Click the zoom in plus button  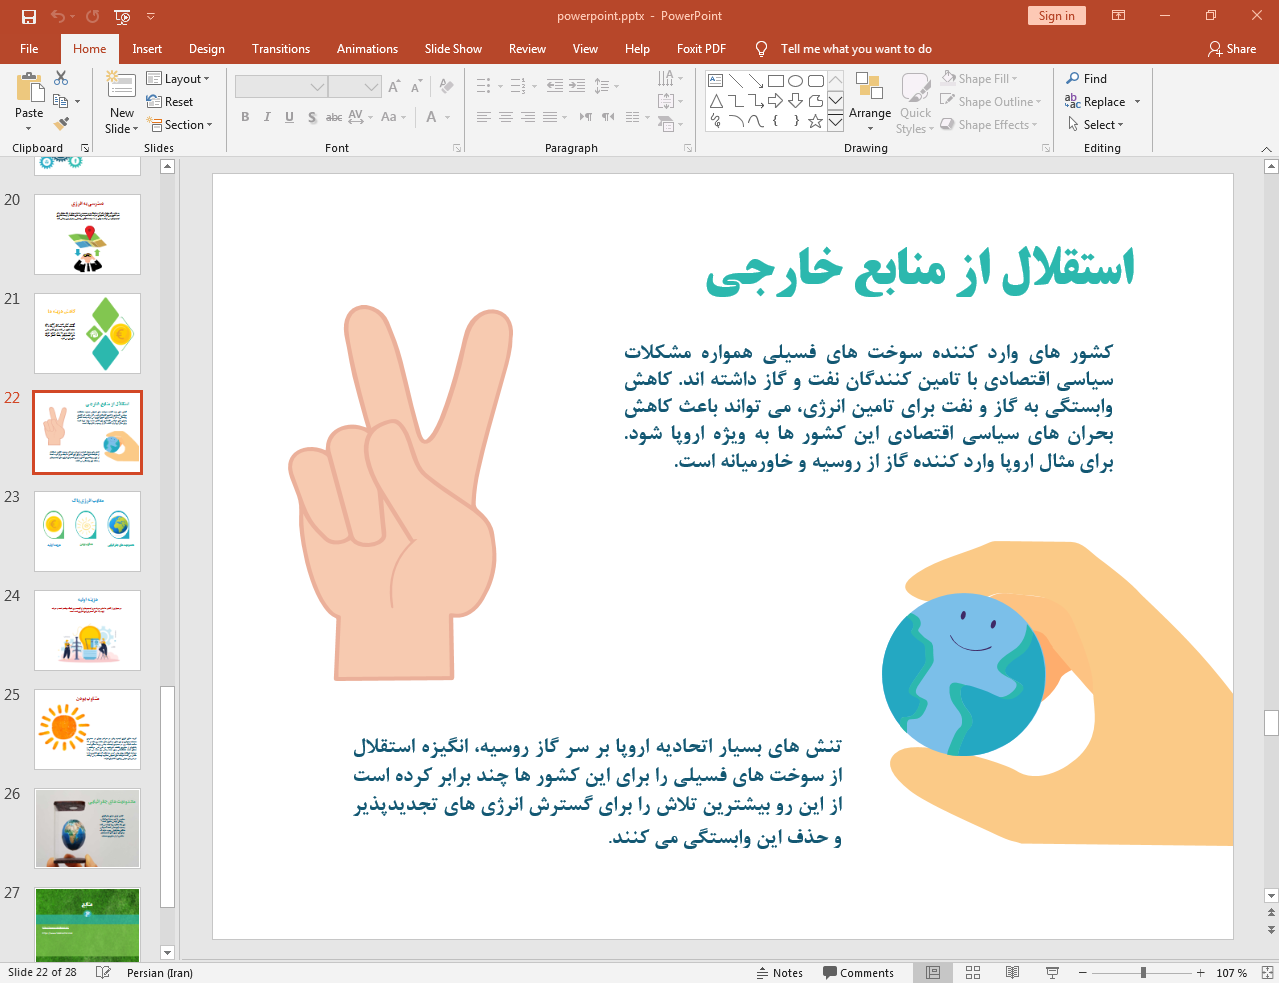click(1201, 972)
